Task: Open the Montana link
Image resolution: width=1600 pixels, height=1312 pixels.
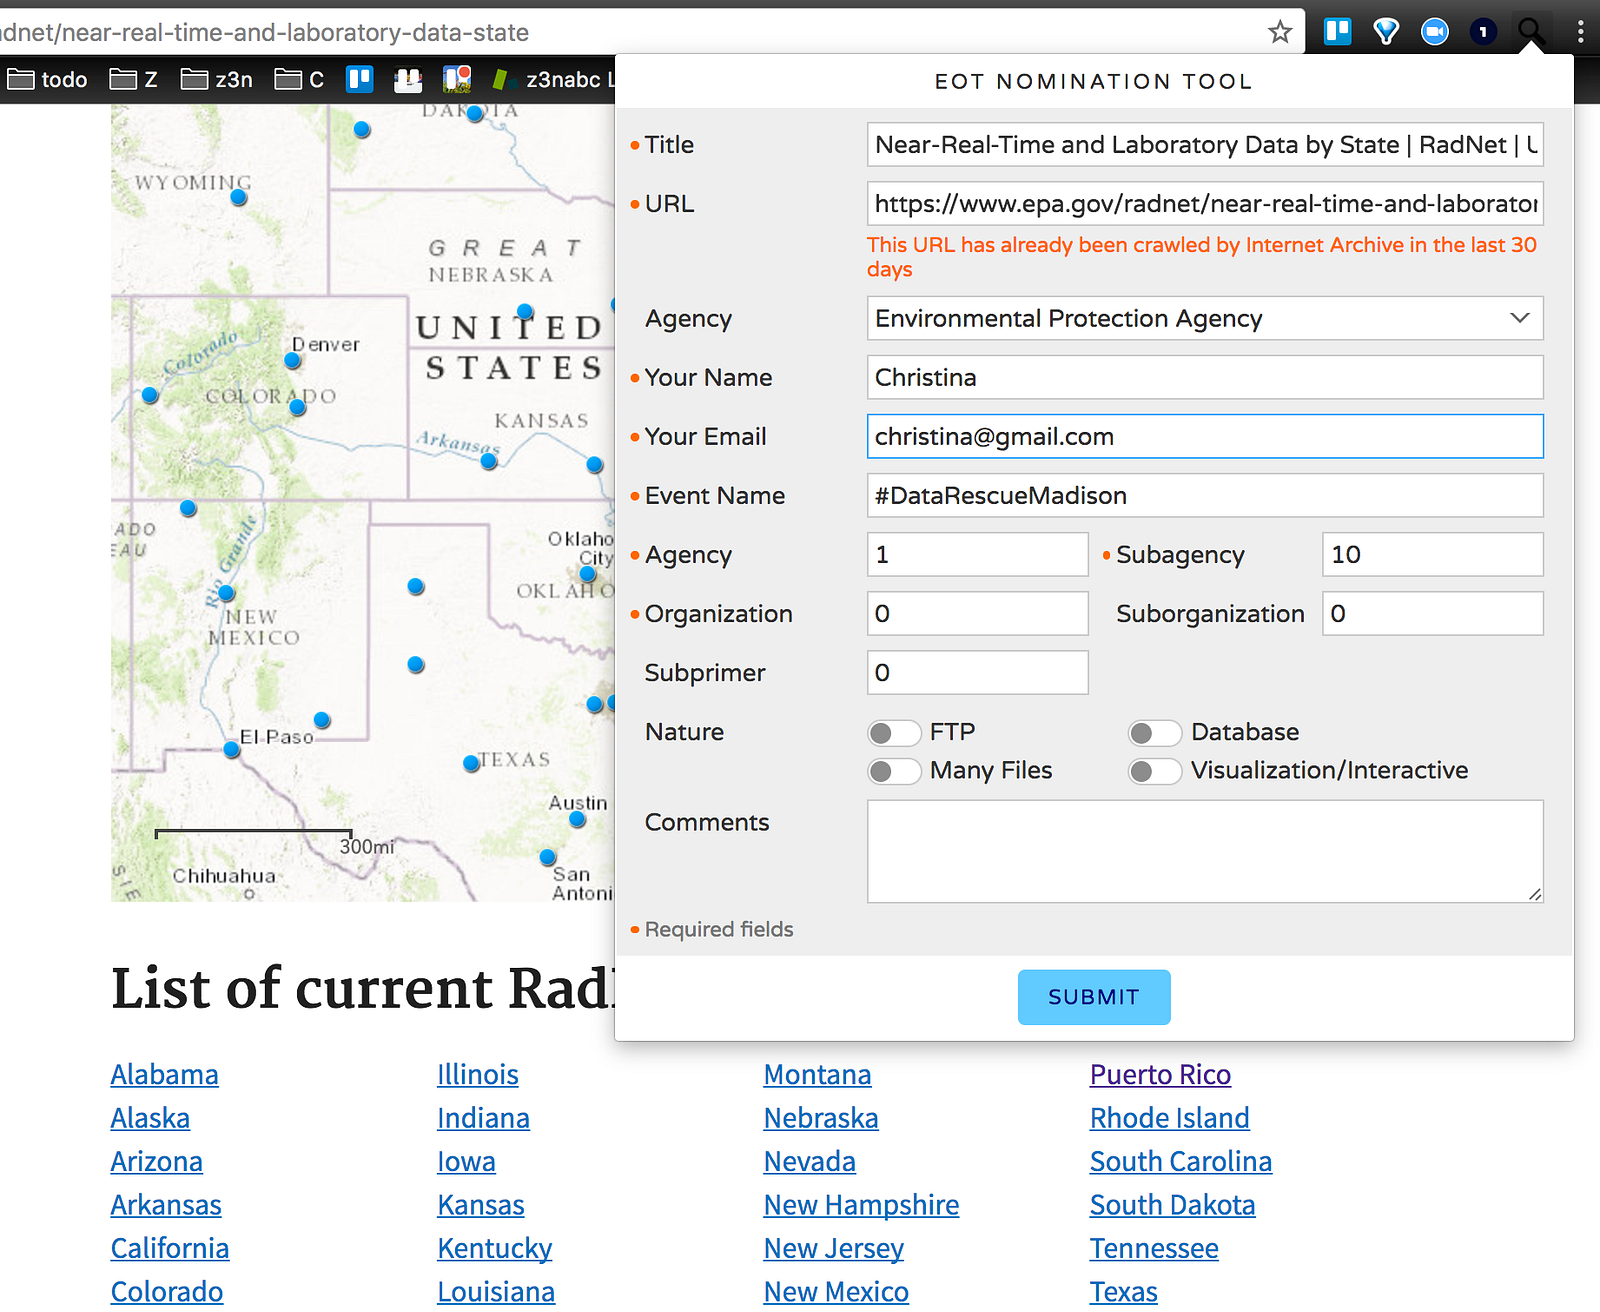Action: click(x=818, y=1075)
